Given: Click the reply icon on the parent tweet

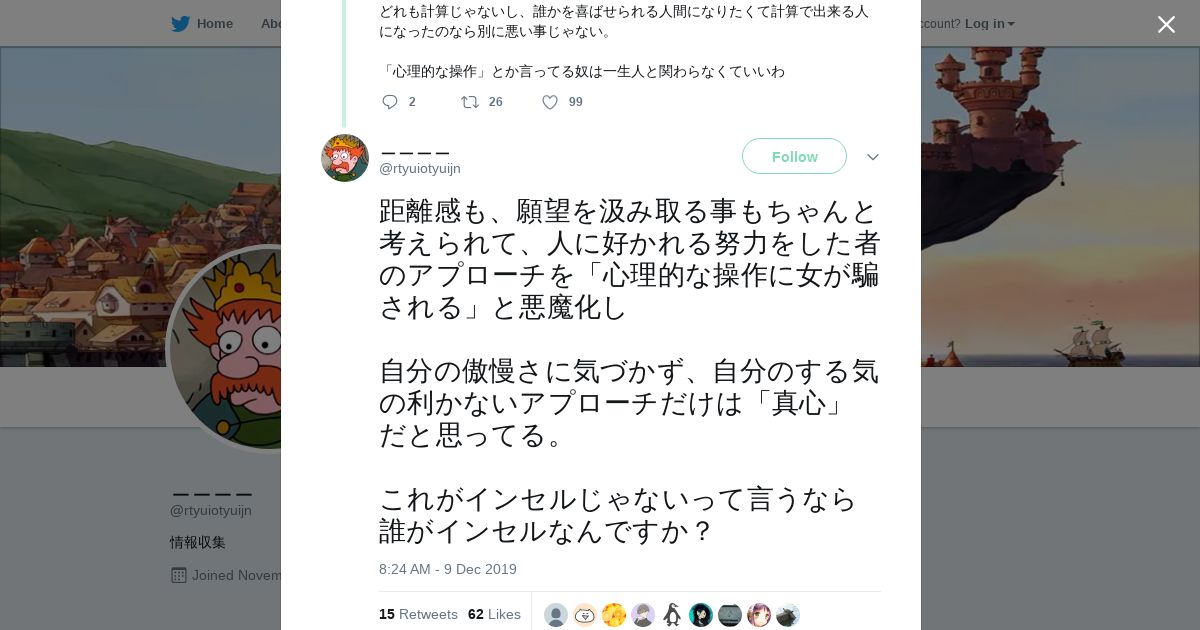Looking at the screenshot, I should click(390, 102).
